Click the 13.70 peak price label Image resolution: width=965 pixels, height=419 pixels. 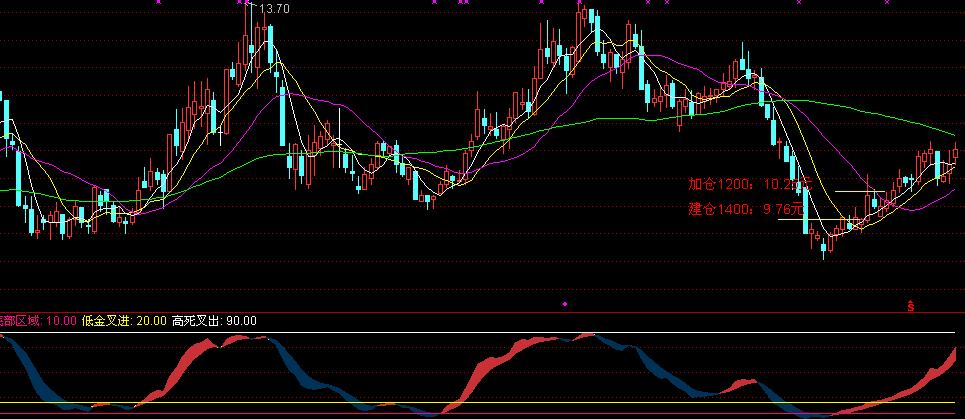[x=273, y=9]
